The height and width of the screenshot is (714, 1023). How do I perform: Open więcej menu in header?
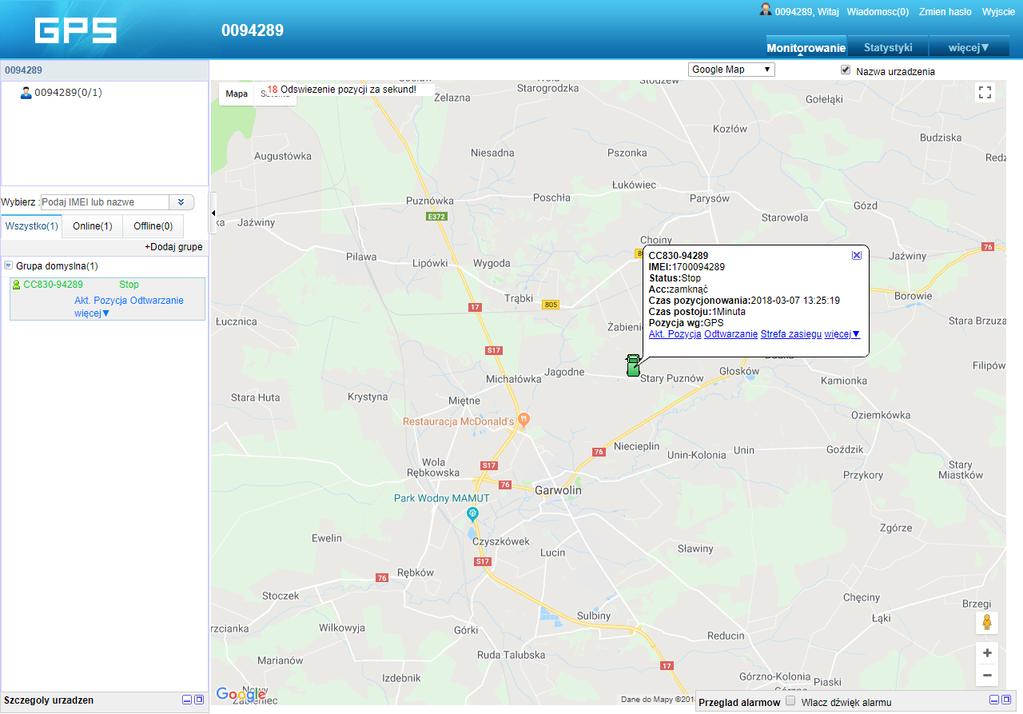point(969,48)
